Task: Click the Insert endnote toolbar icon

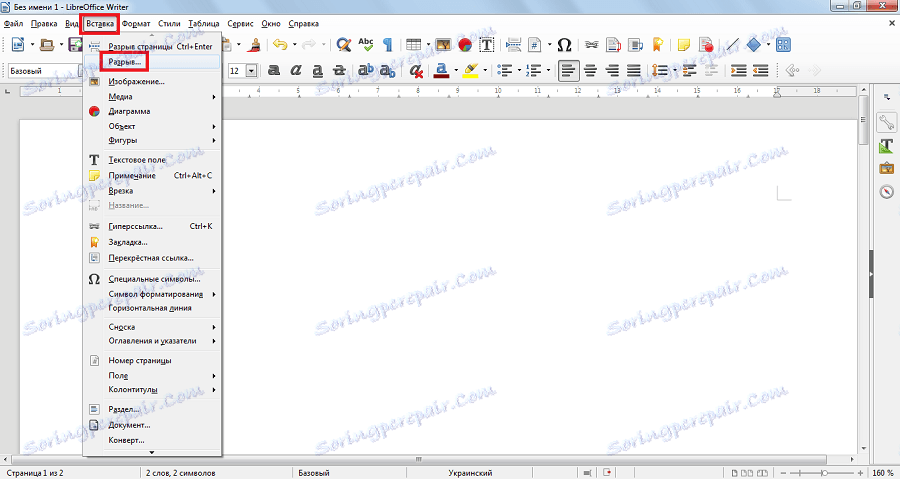Action: pos(635,45)
